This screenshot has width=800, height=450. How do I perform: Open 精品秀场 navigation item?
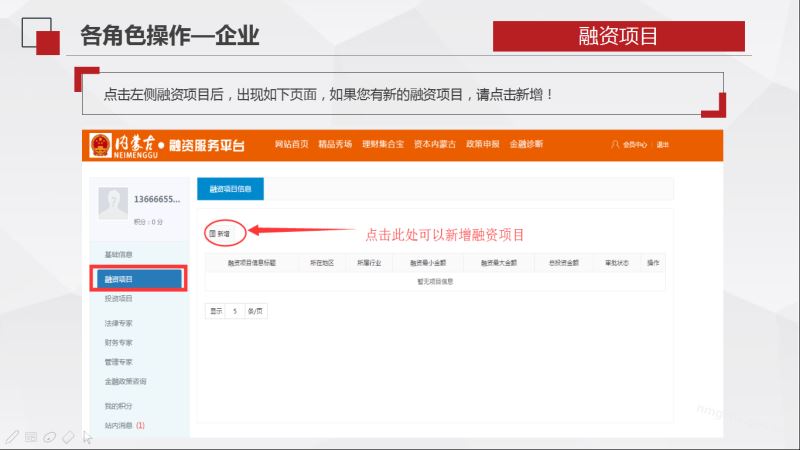(334, 145)
